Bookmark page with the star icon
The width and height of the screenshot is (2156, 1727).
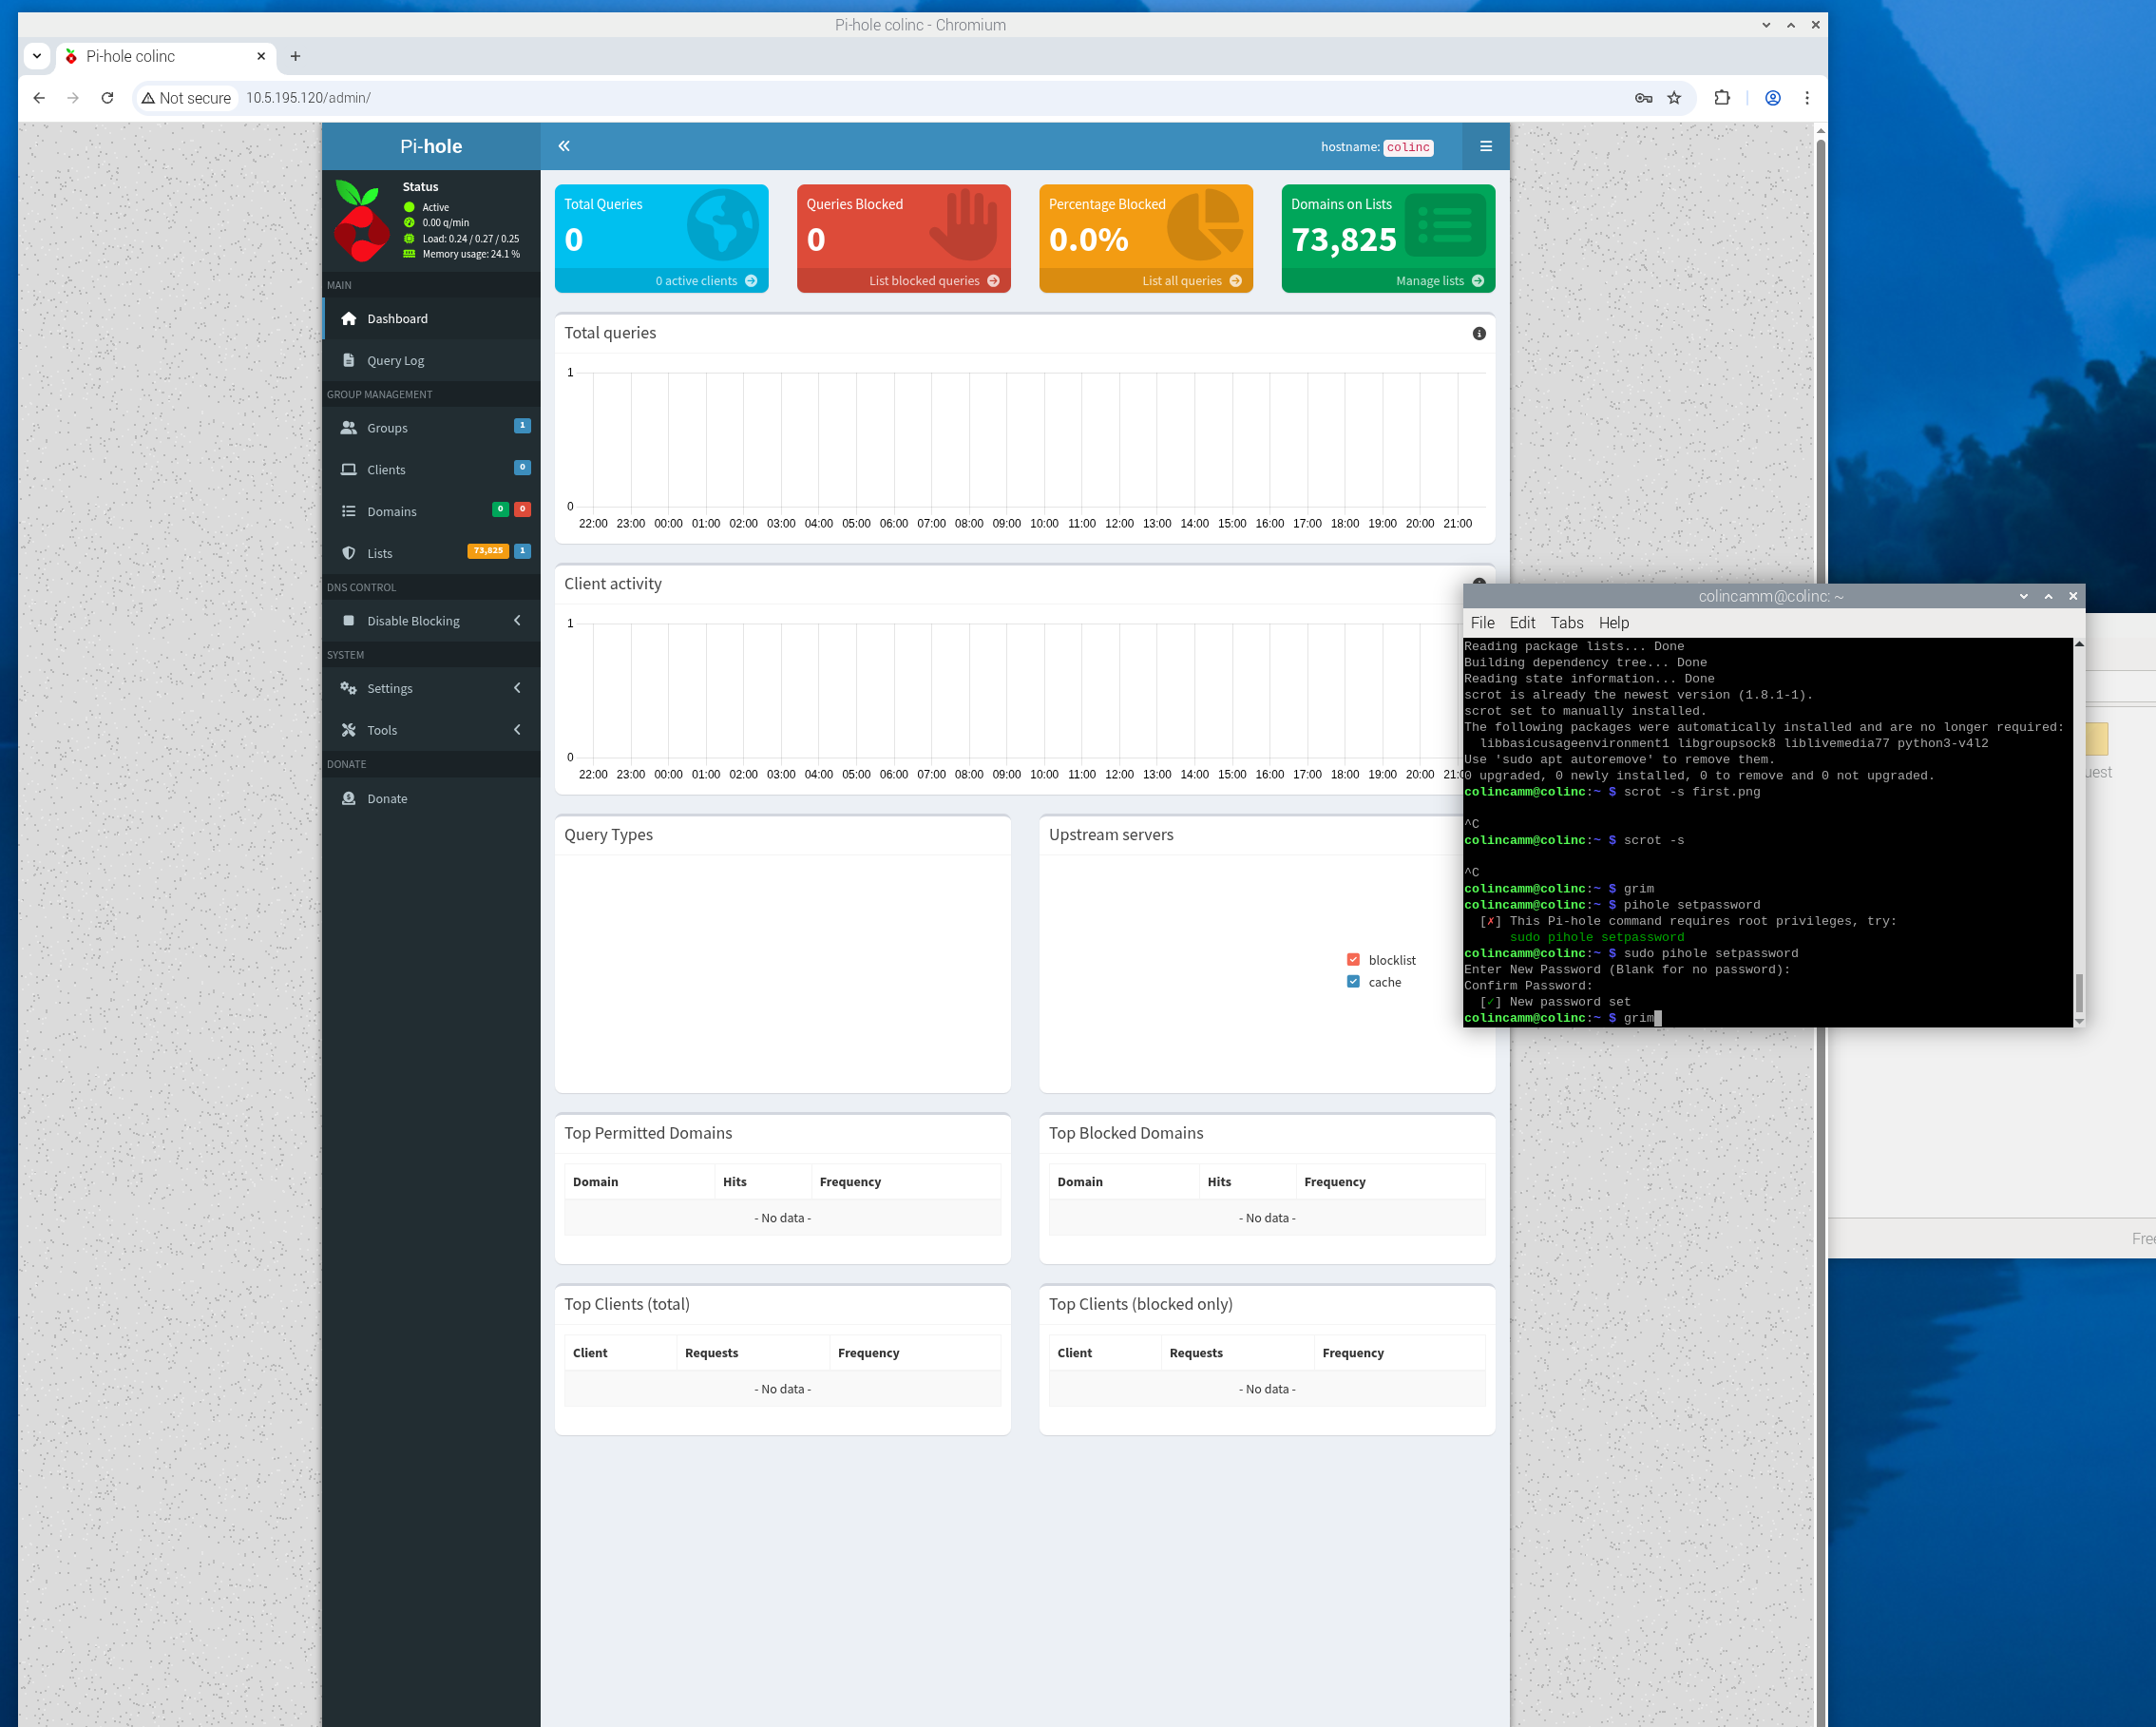pyautogui.click(x=1674, y=98)
